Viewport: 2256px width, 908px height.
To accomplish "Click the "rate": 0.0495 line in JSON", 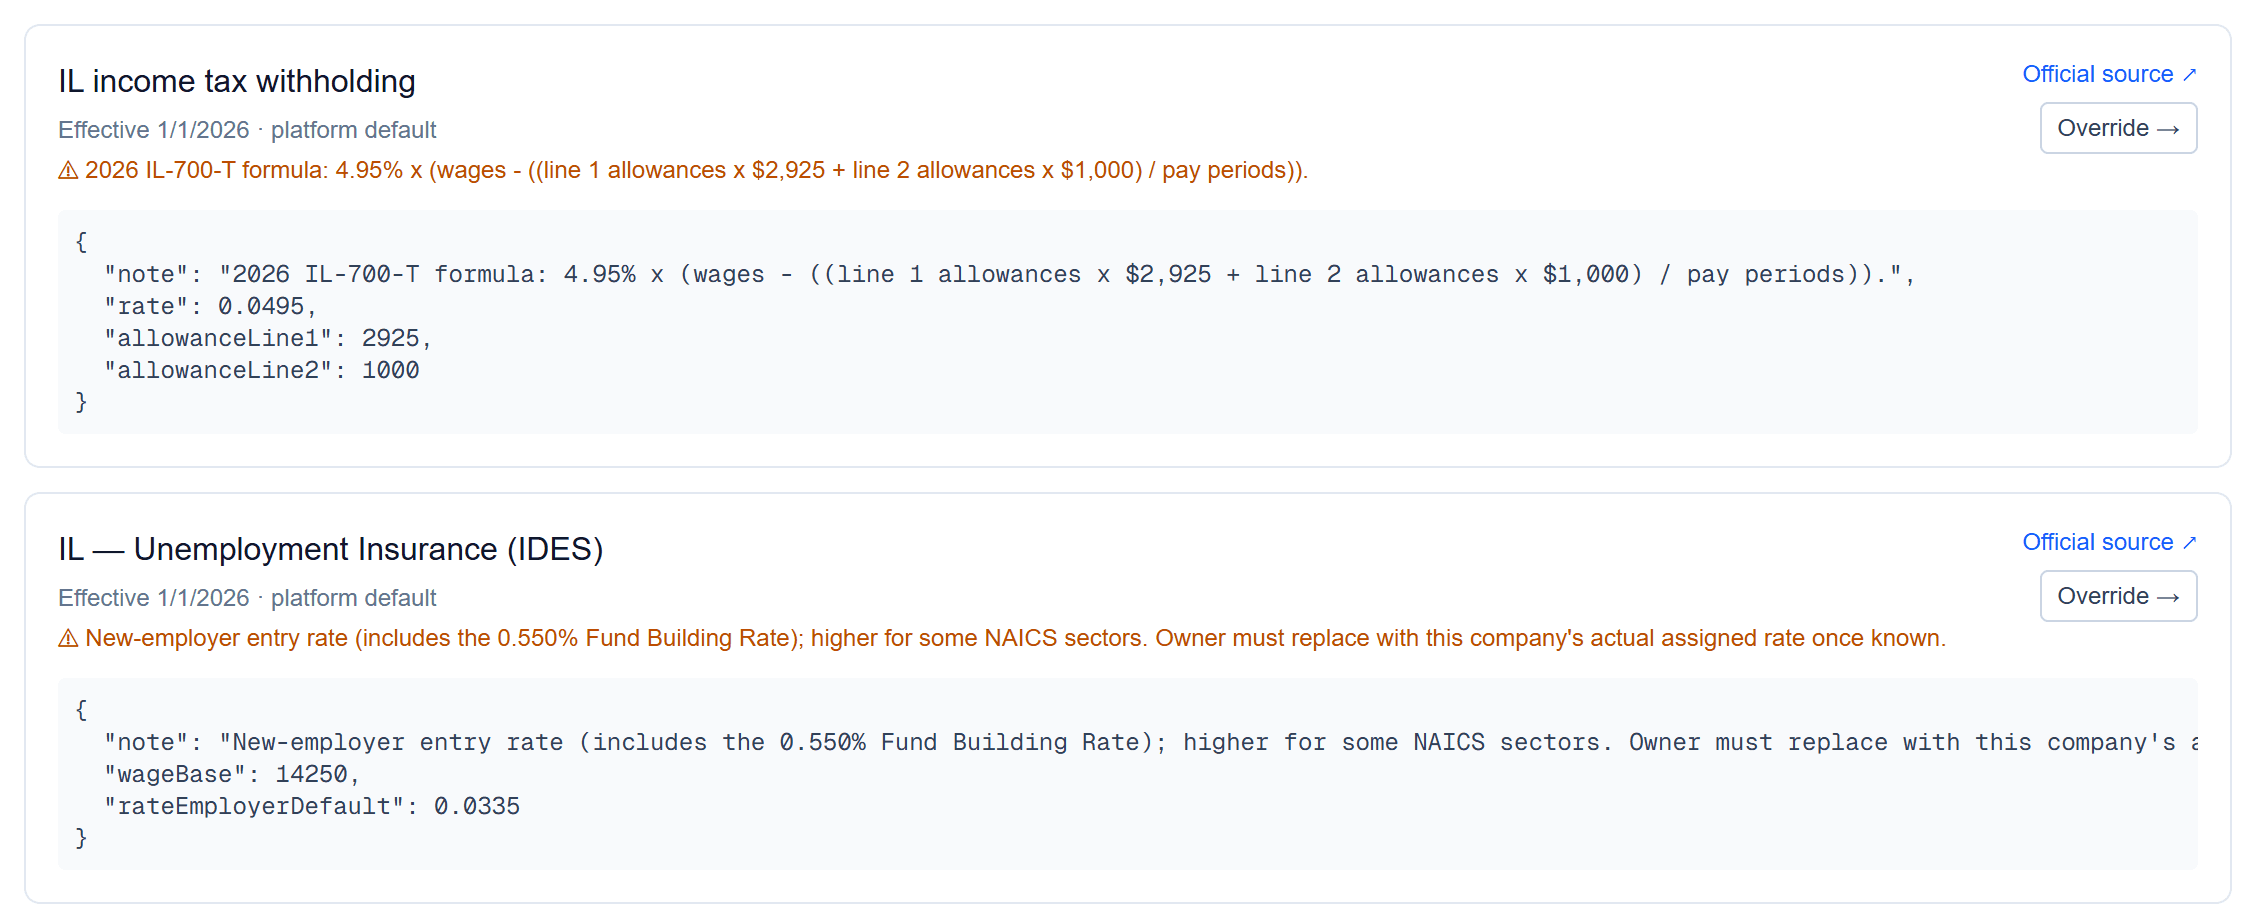I will 210,306.
